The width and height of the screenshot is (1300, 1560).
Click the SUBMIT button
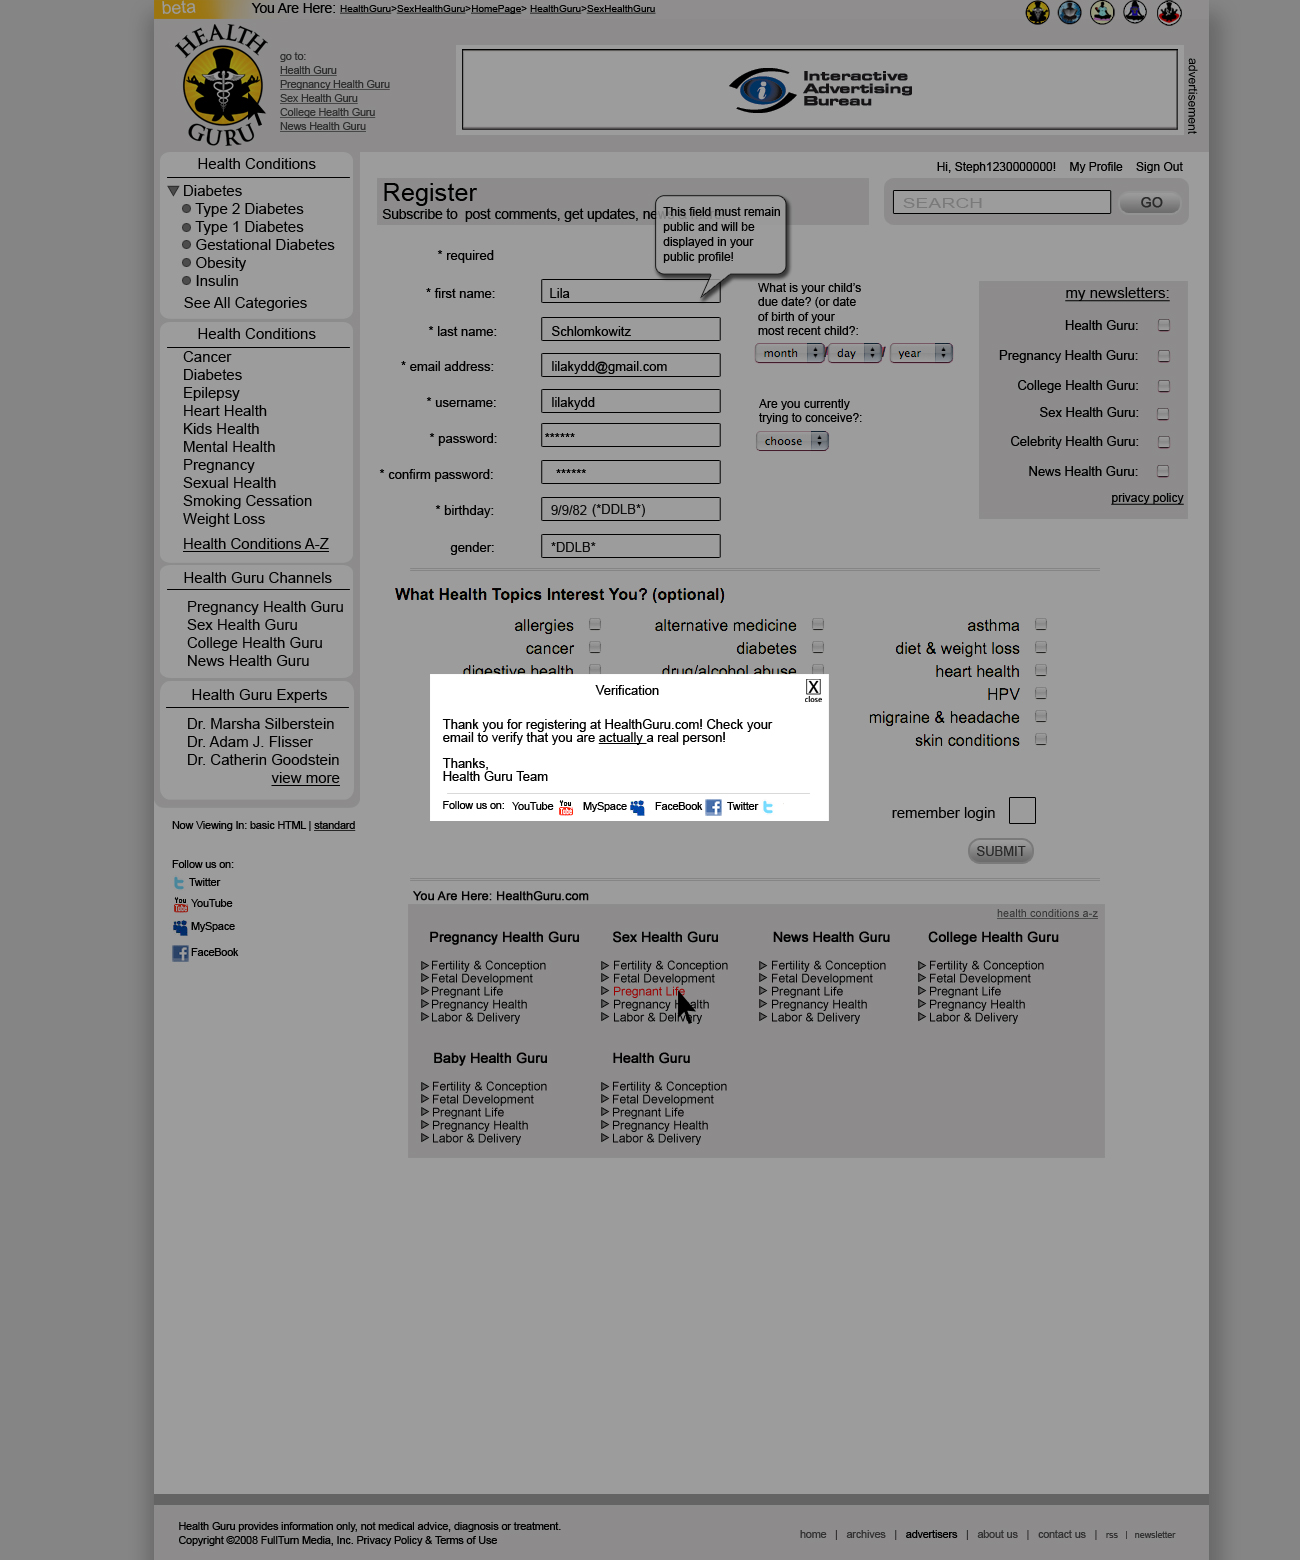click(x=1000, y=851)
